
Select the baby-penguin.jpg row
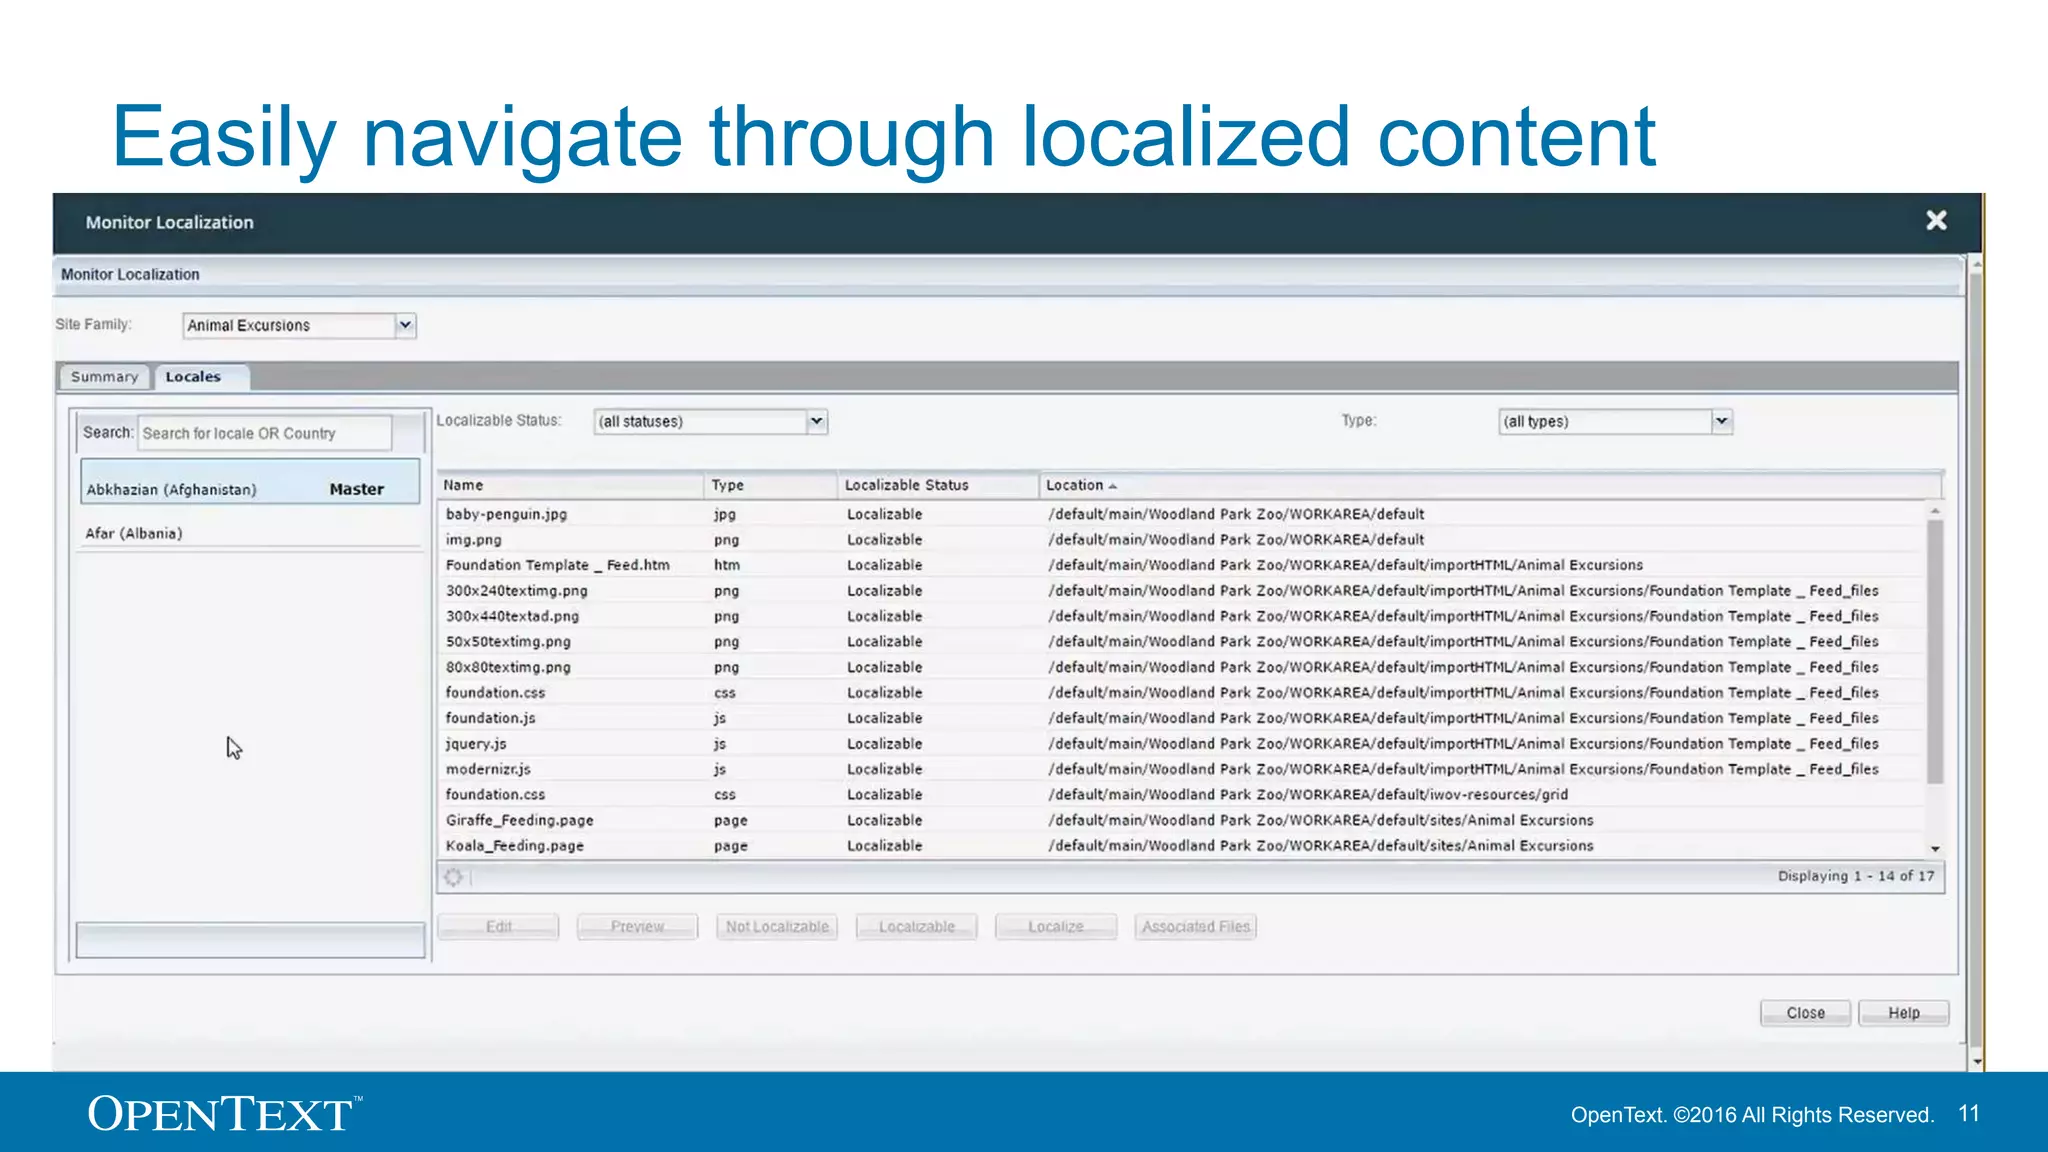(x=506, y=514)
